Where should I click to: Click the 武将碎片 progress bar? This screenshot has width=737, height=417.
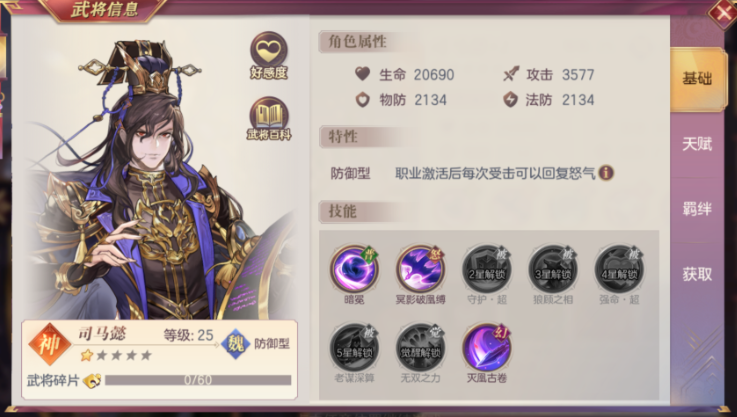(x=198, y=380)
